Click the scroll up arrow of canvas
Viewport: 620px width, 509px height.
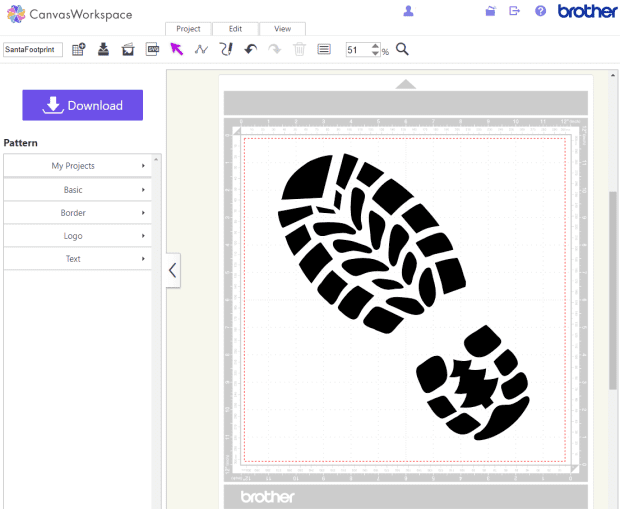coord(612,75)
